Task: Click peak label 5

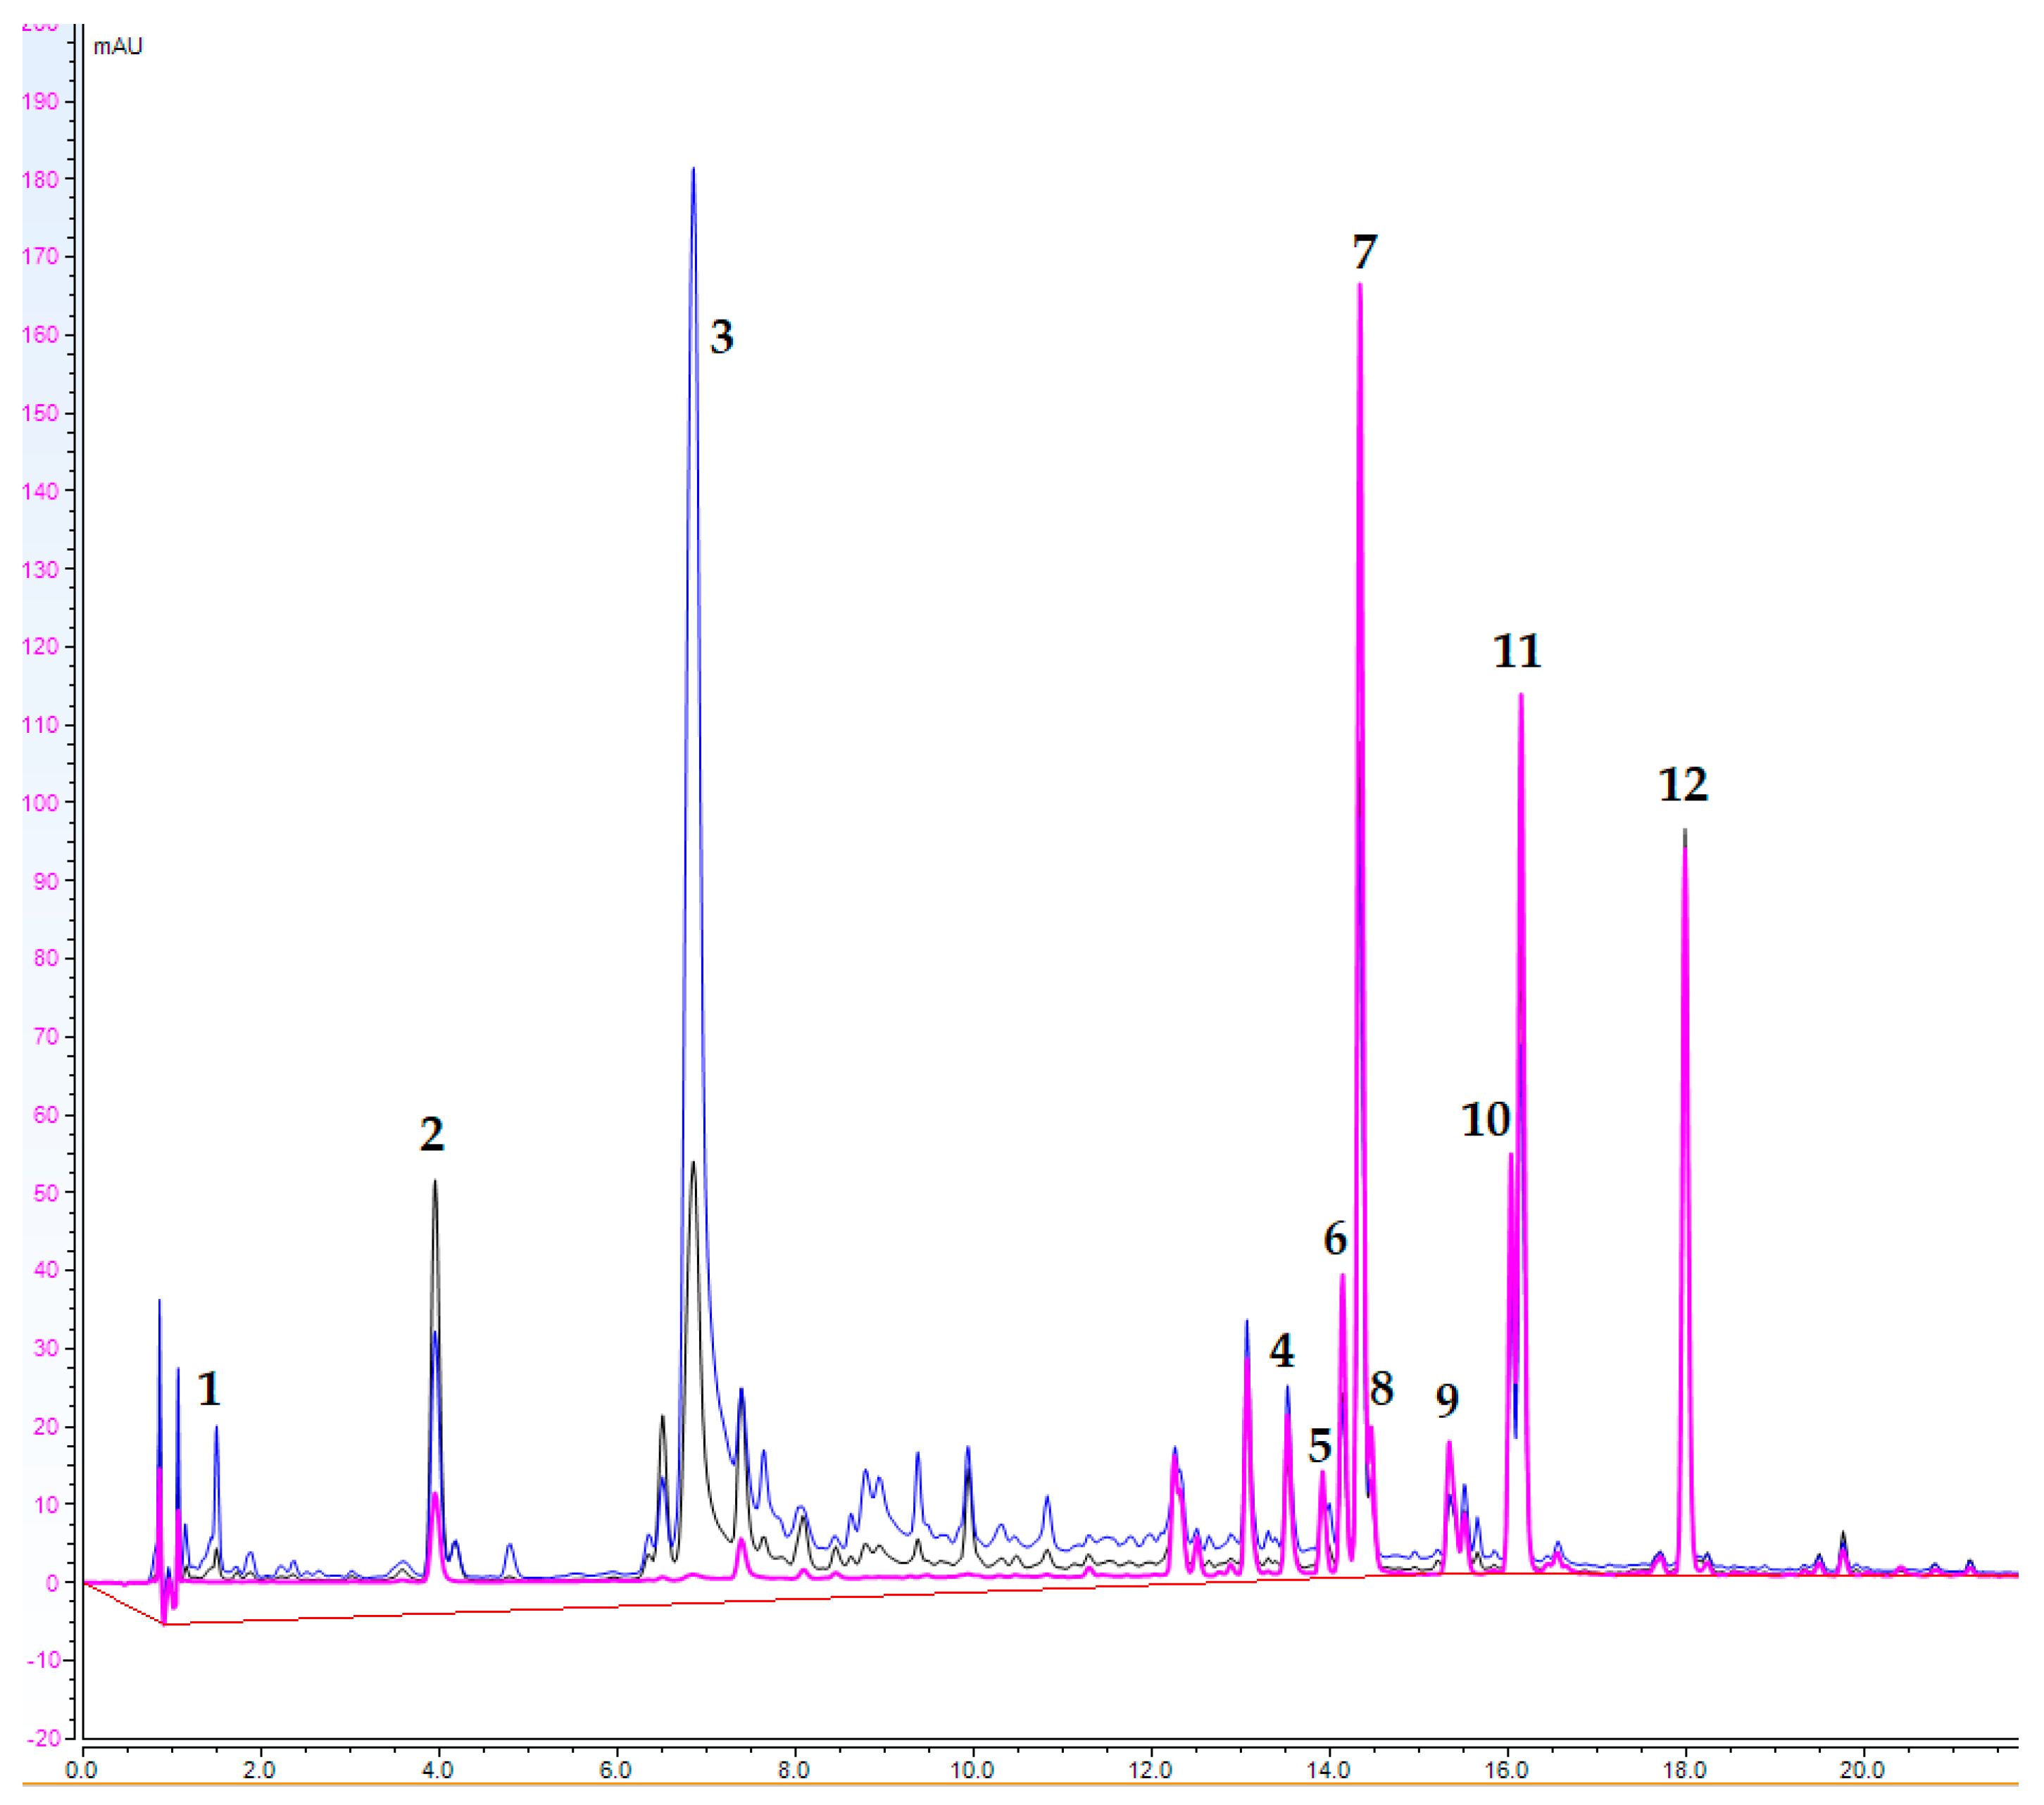Action: point(1319,1446)
